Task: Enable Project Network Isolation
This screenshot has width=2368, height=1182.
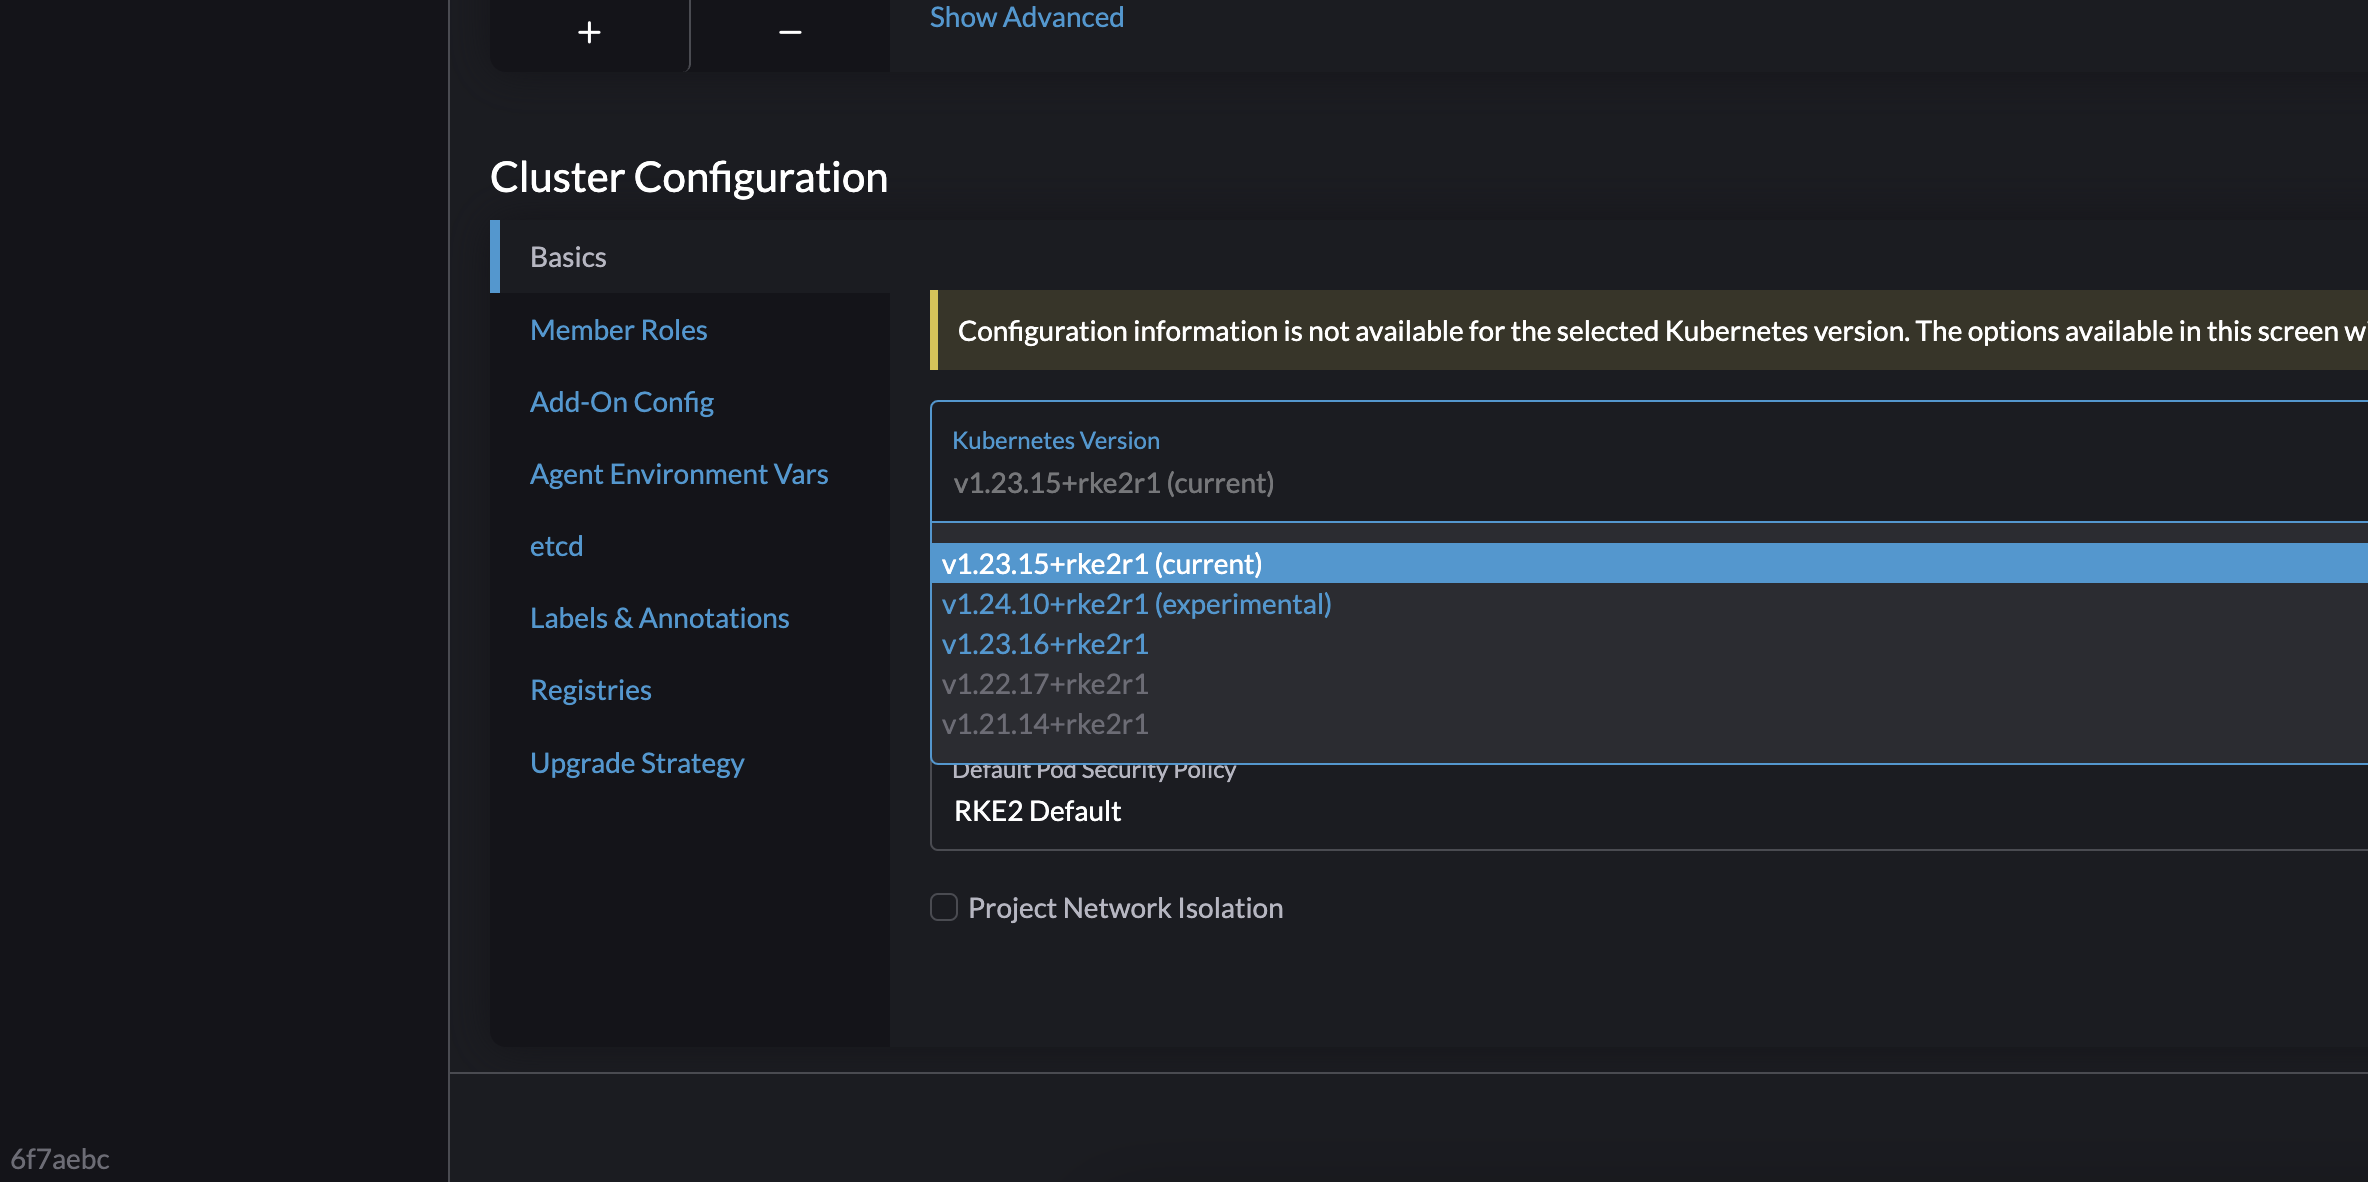Action: coord(944,907)
